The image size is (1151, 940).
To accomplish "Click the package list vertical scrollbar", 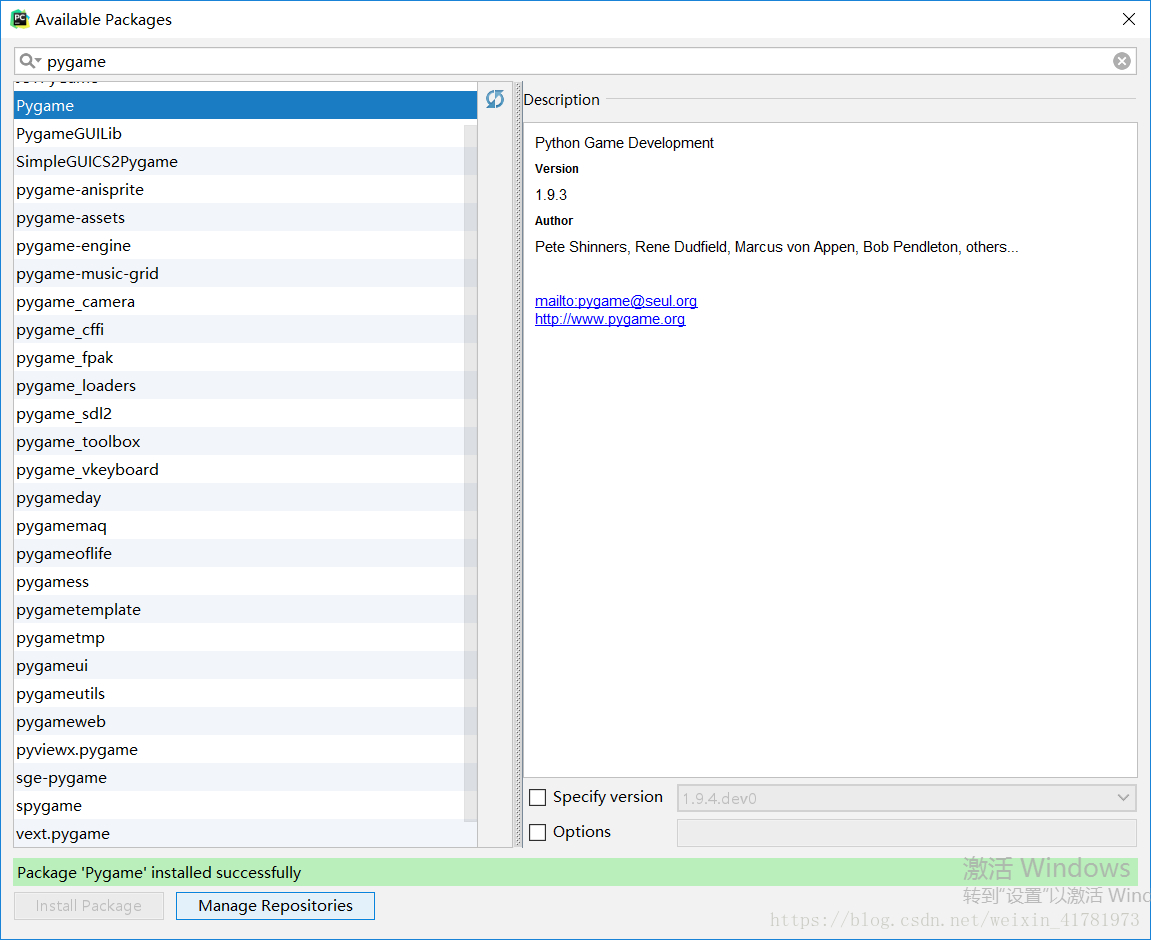I will coord(471,473).
